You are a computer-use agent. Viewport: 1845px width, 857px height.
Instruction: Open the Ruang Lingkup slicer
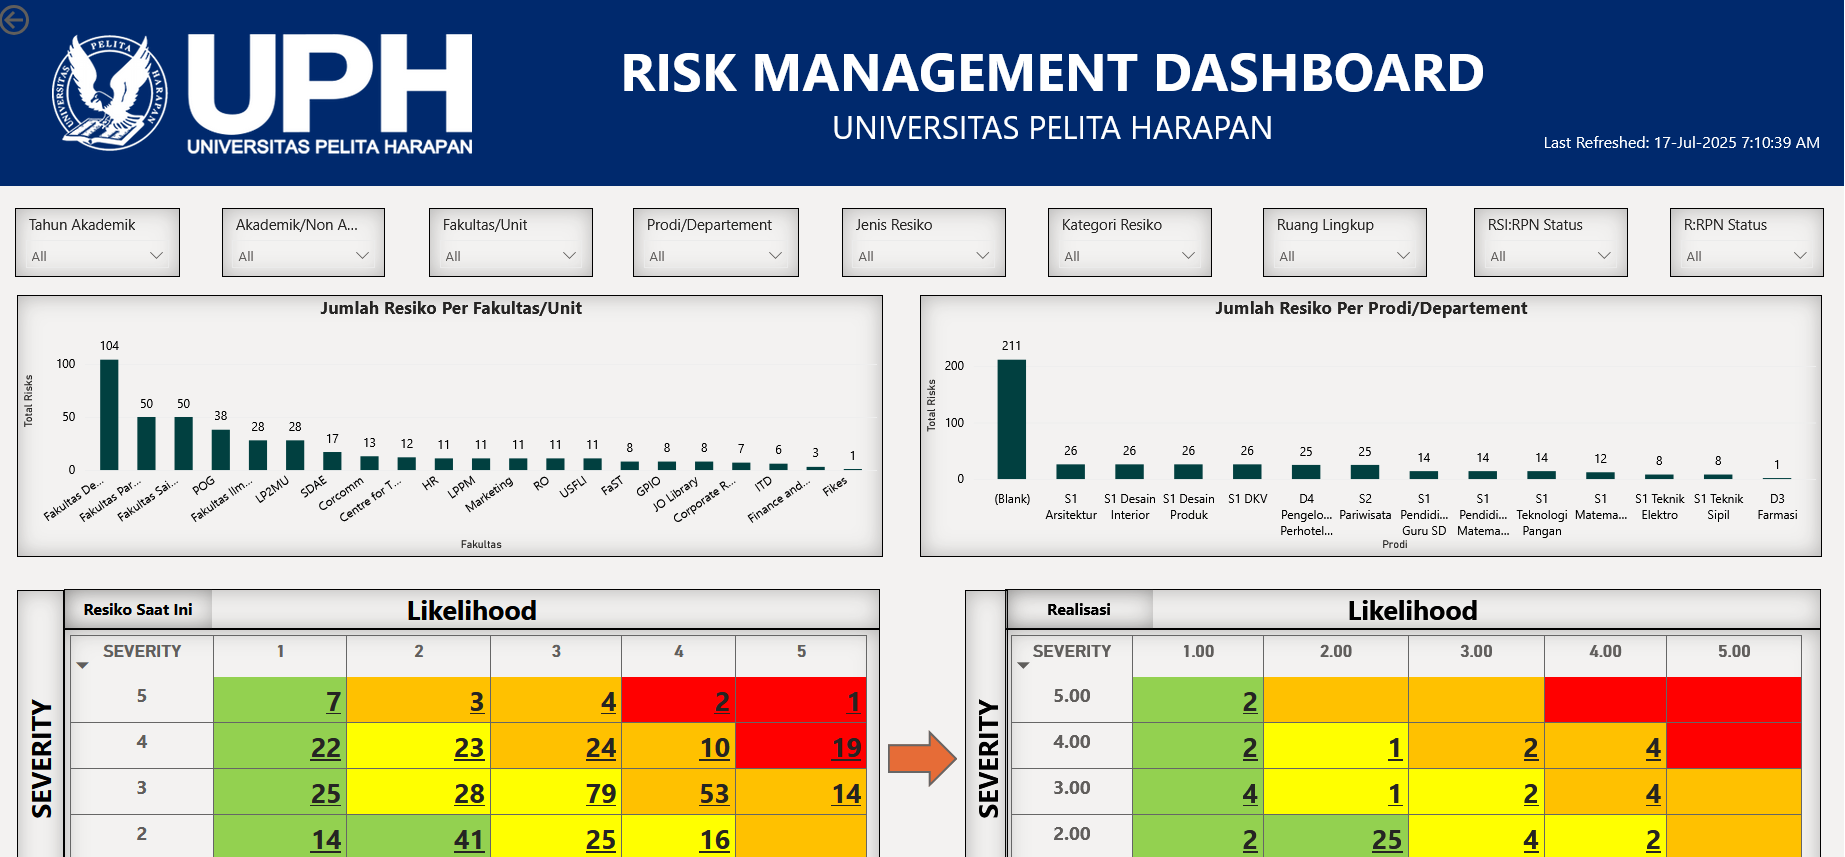coord(1344,256)
